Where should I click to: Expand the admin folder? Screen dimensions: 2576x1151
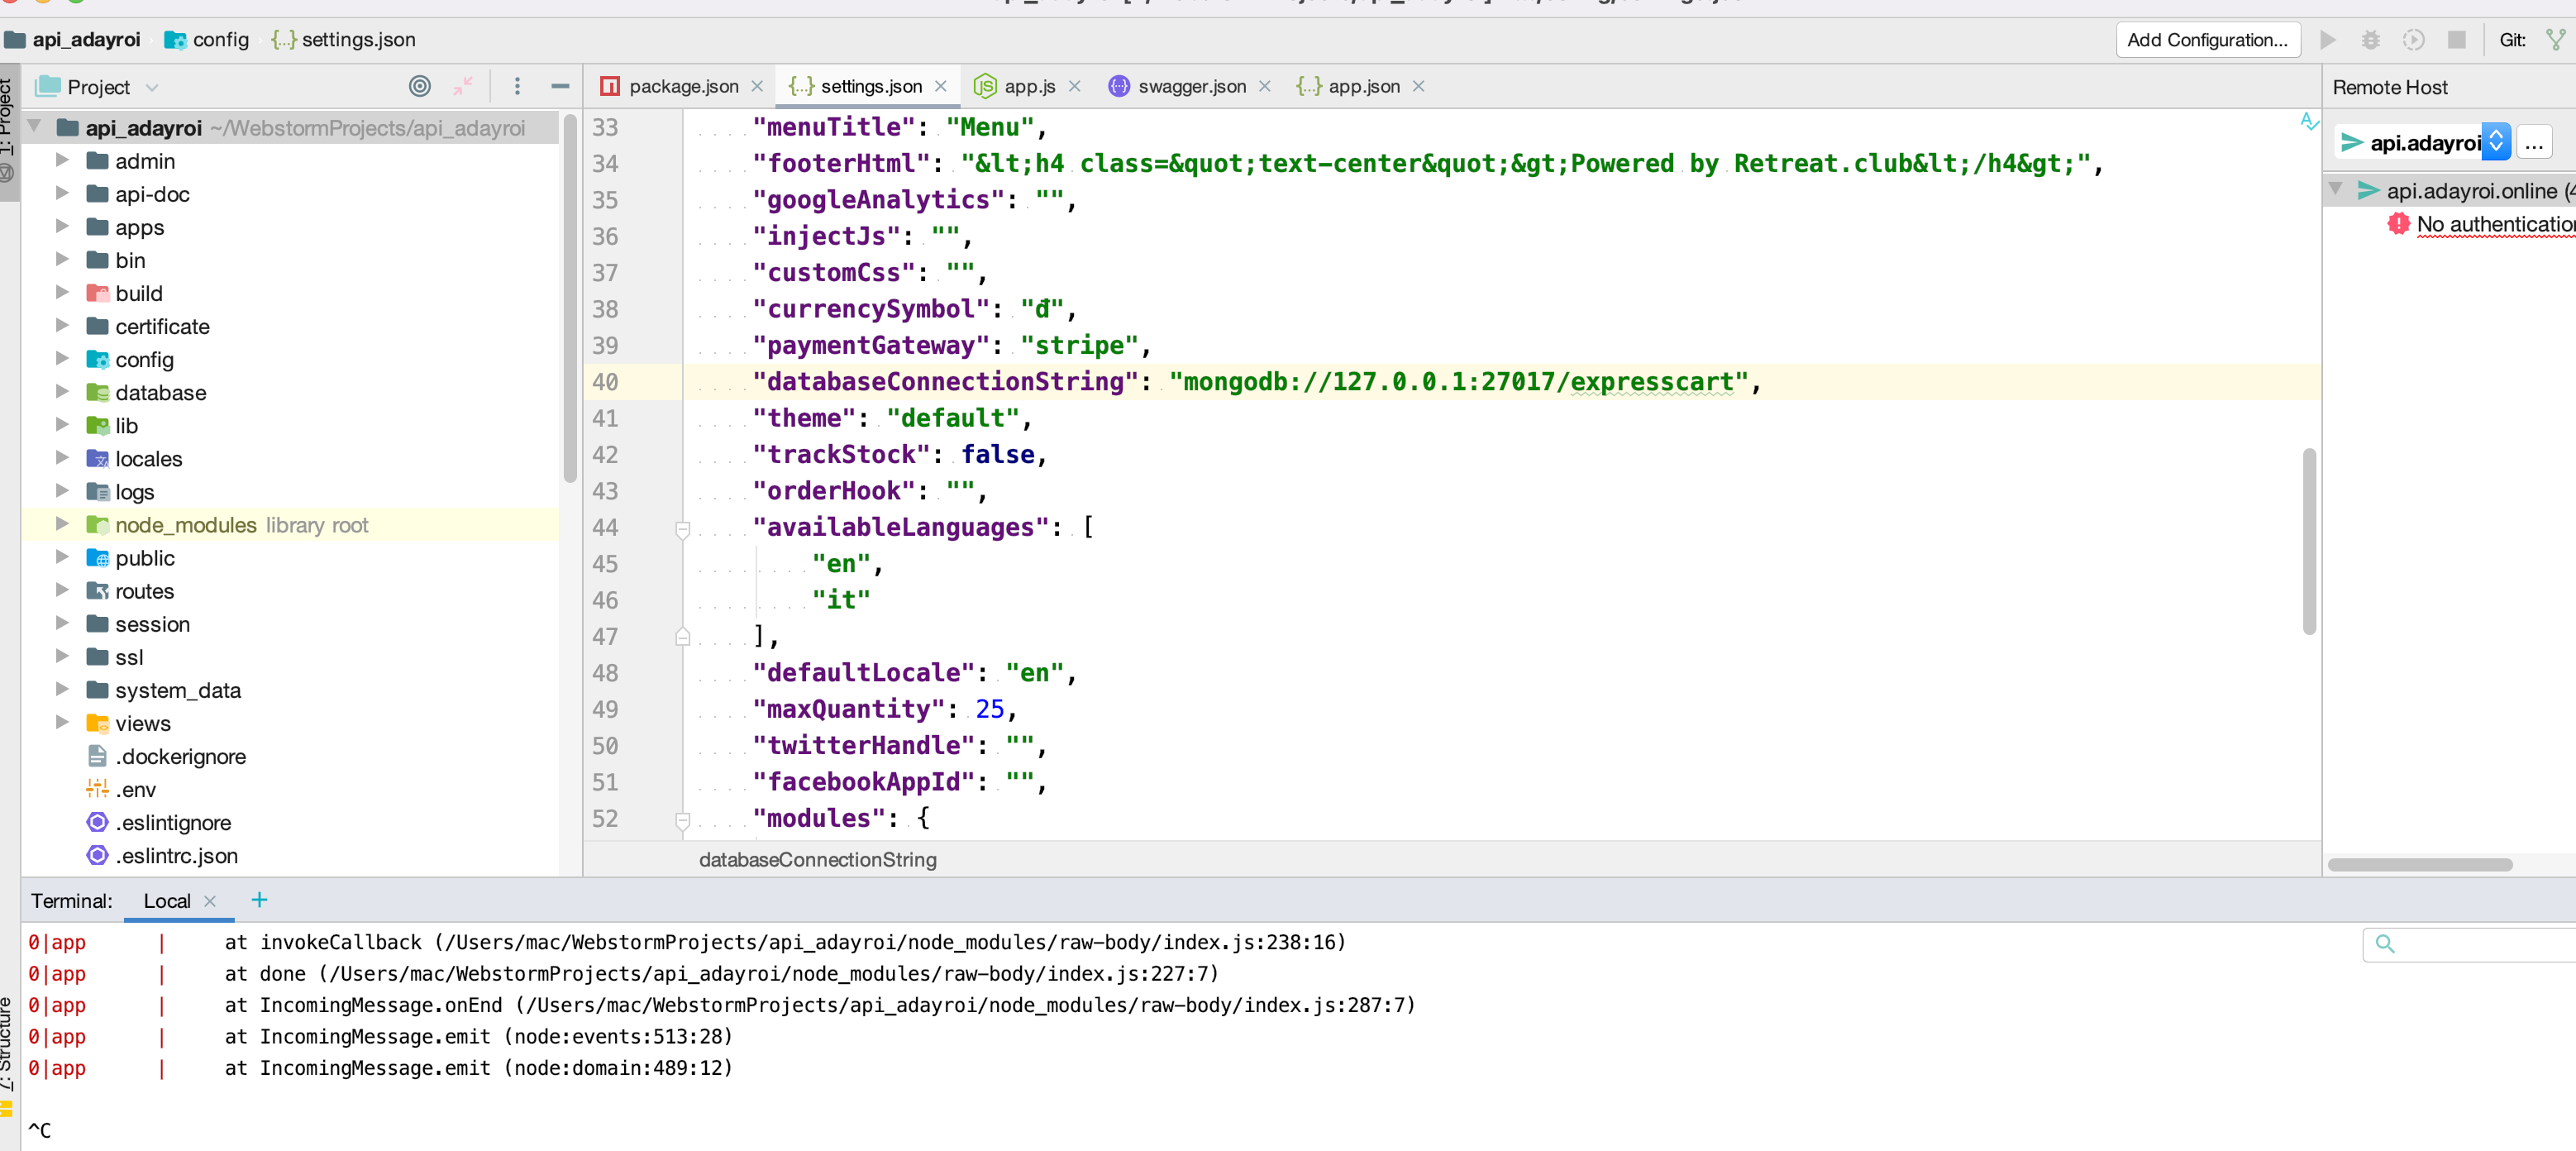tap(62, 160)
